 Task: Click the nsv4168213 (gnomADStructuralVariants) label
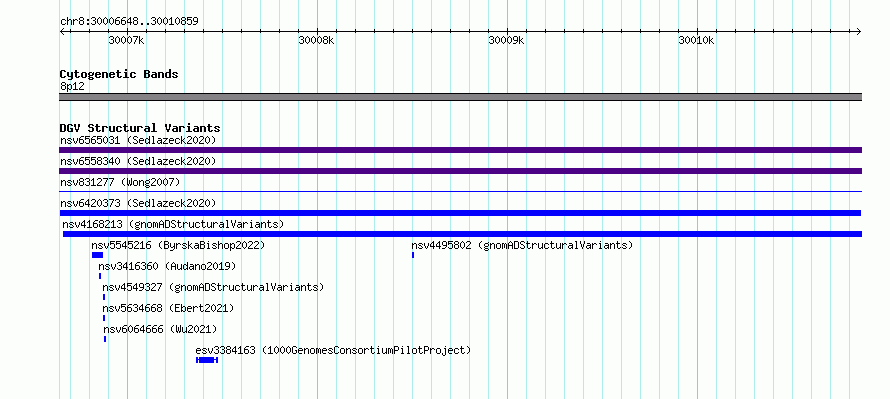click(x=173, y=224)
